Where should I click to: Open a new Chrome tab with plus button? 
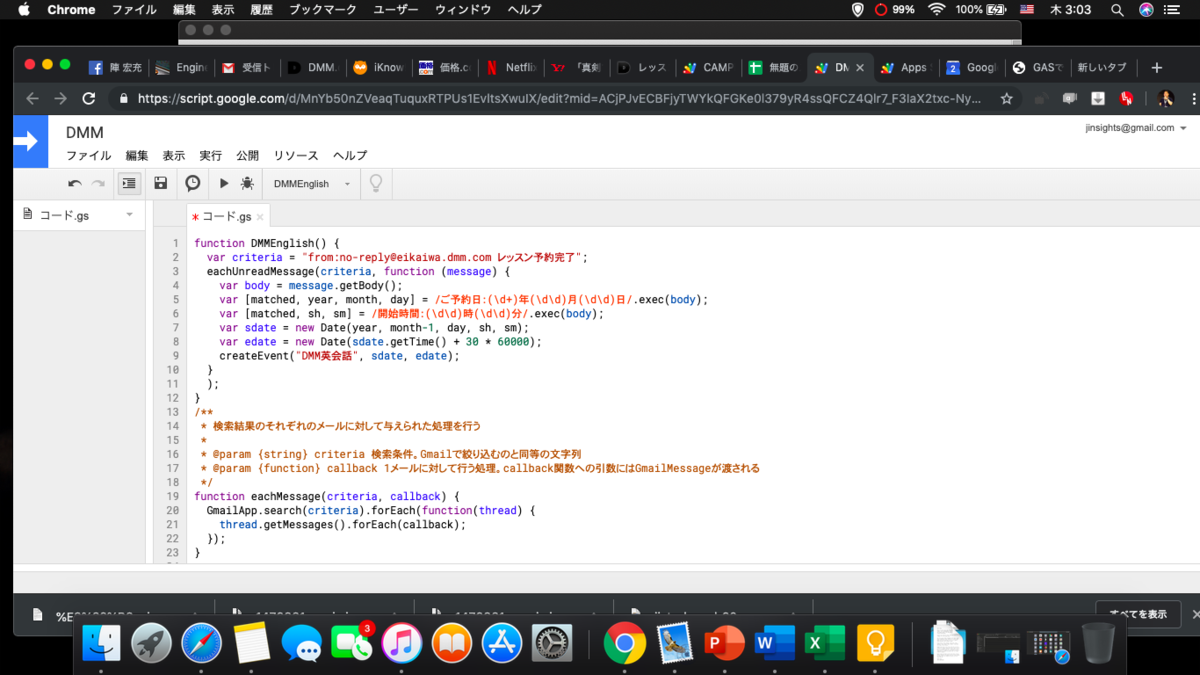(1157, 67)
